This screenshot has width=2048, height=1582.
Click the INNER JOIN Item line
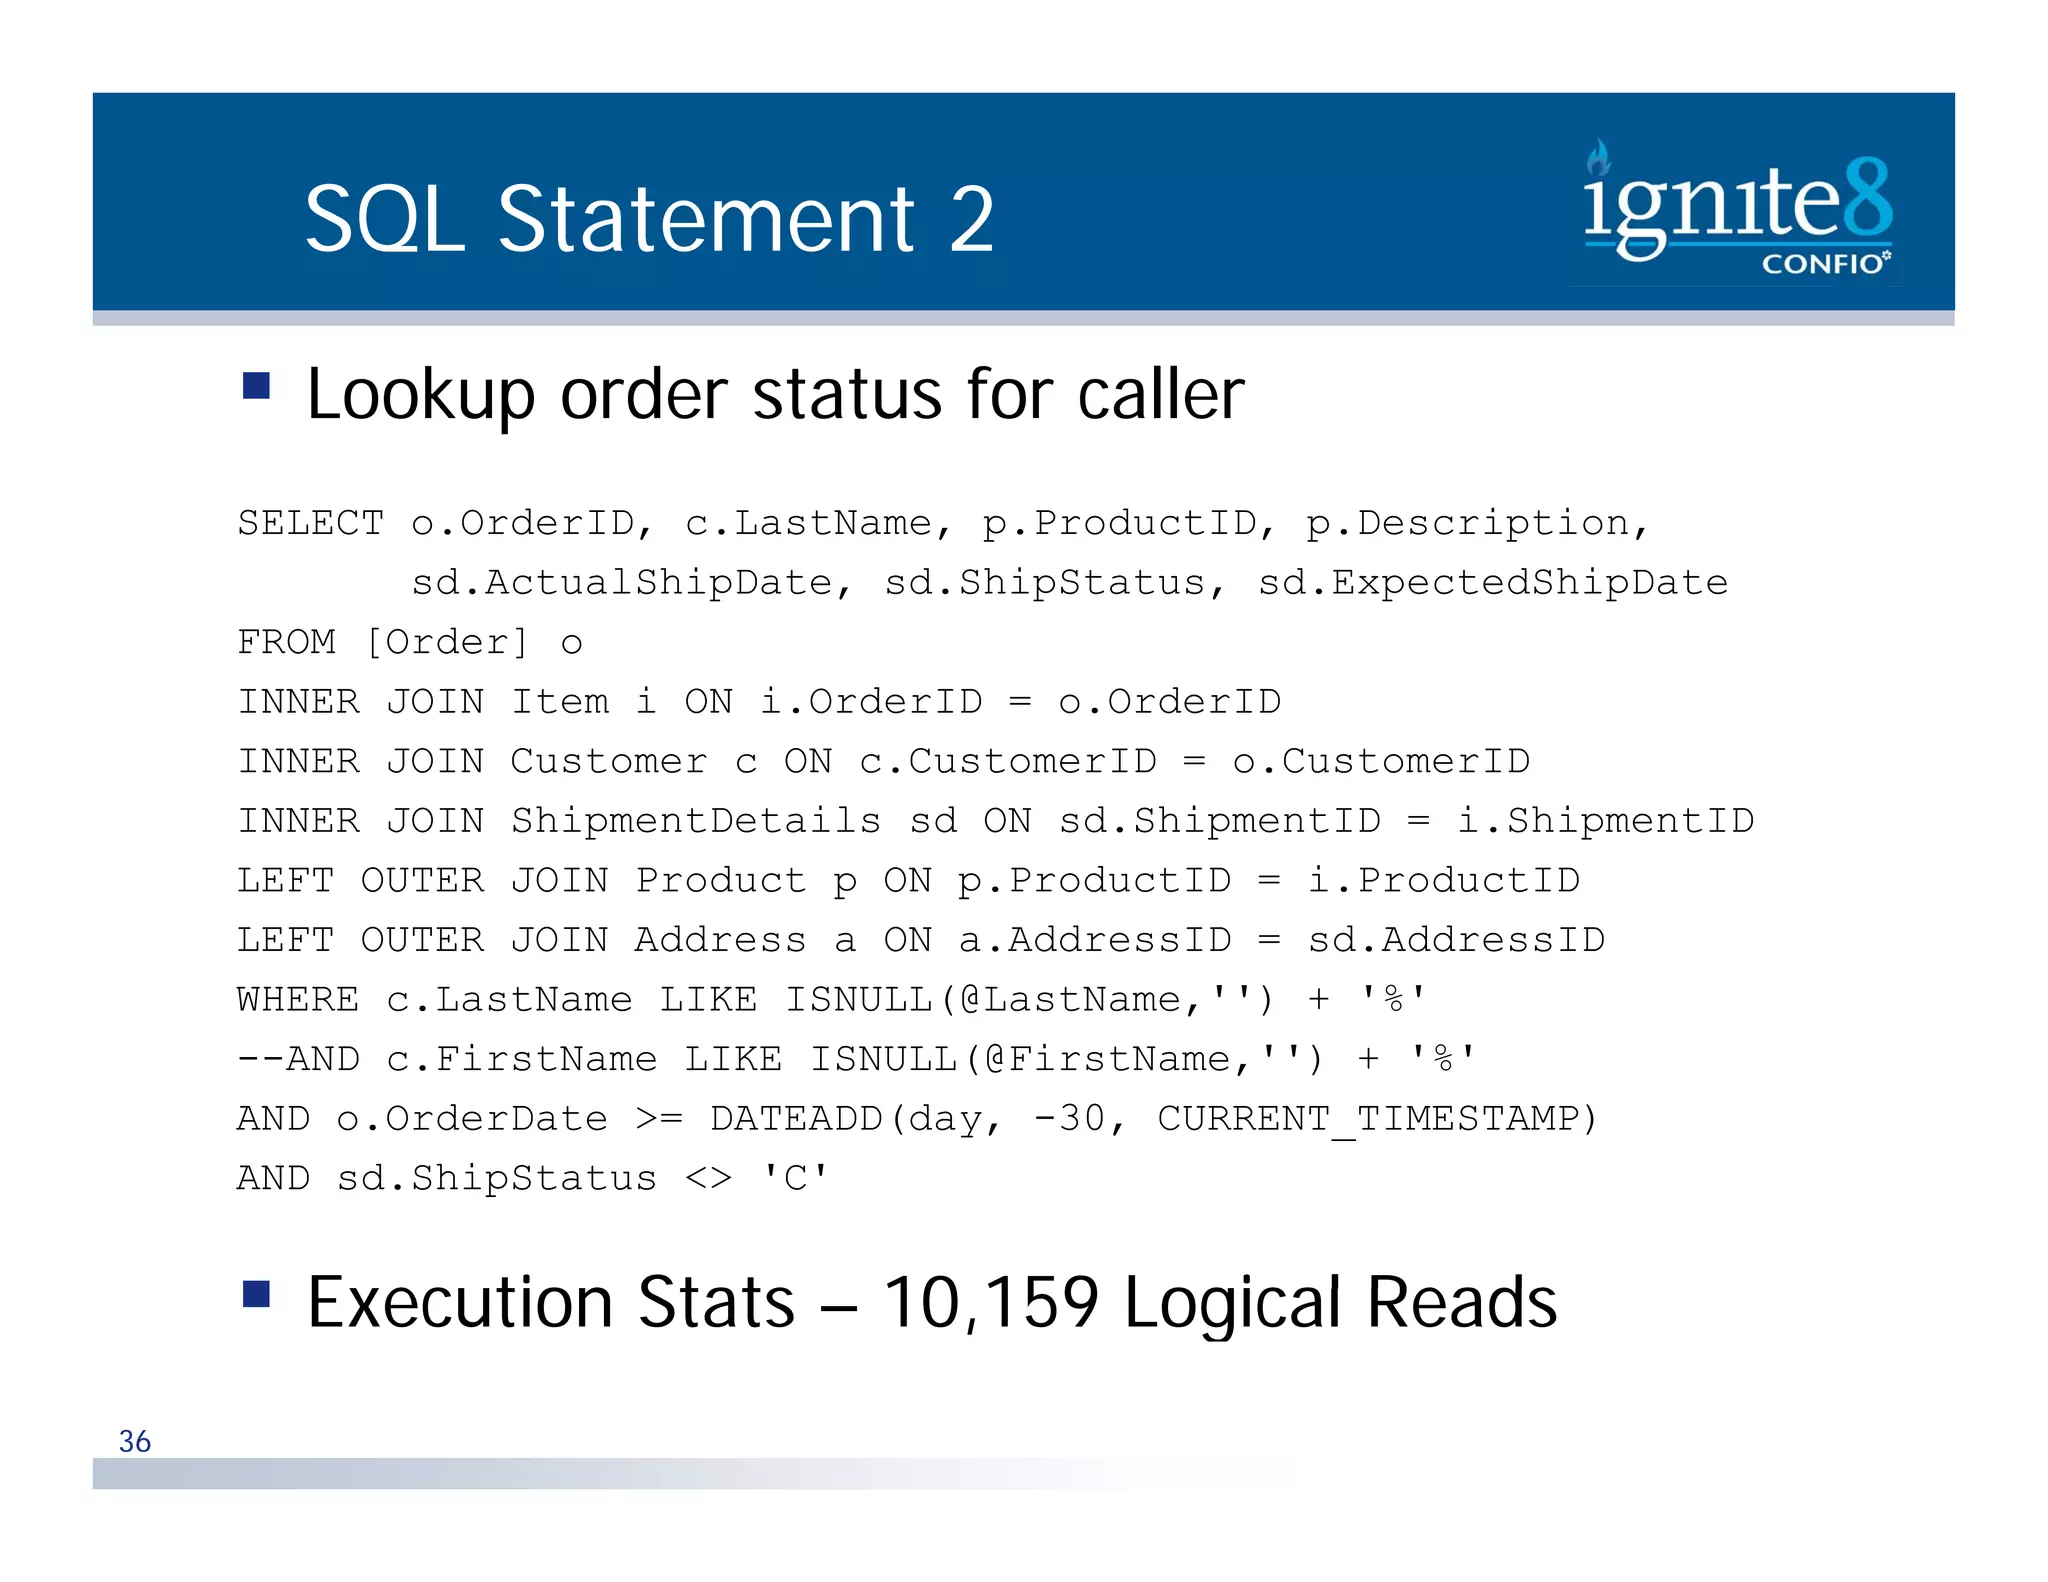tap(758, 702)
